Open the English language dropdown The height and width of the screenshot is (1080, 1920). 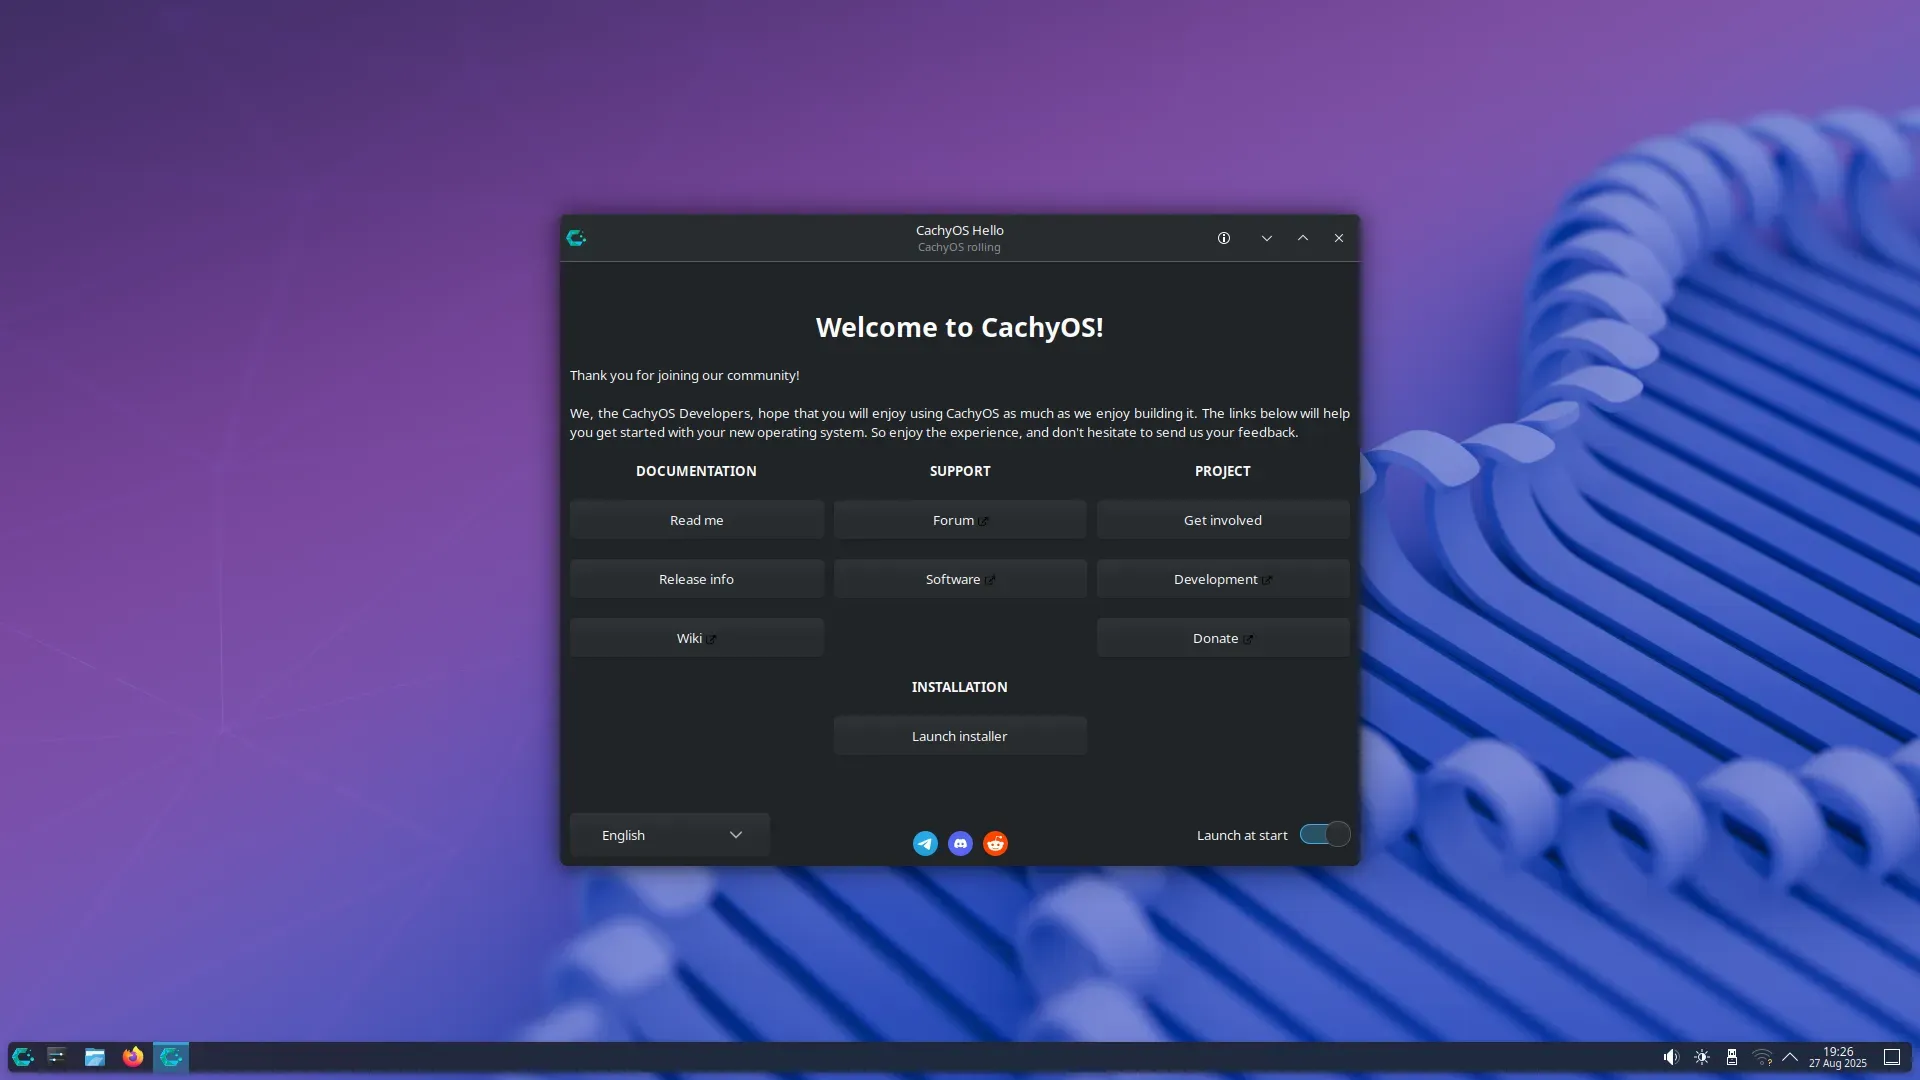pyautogui.click(x=670, y=835)
